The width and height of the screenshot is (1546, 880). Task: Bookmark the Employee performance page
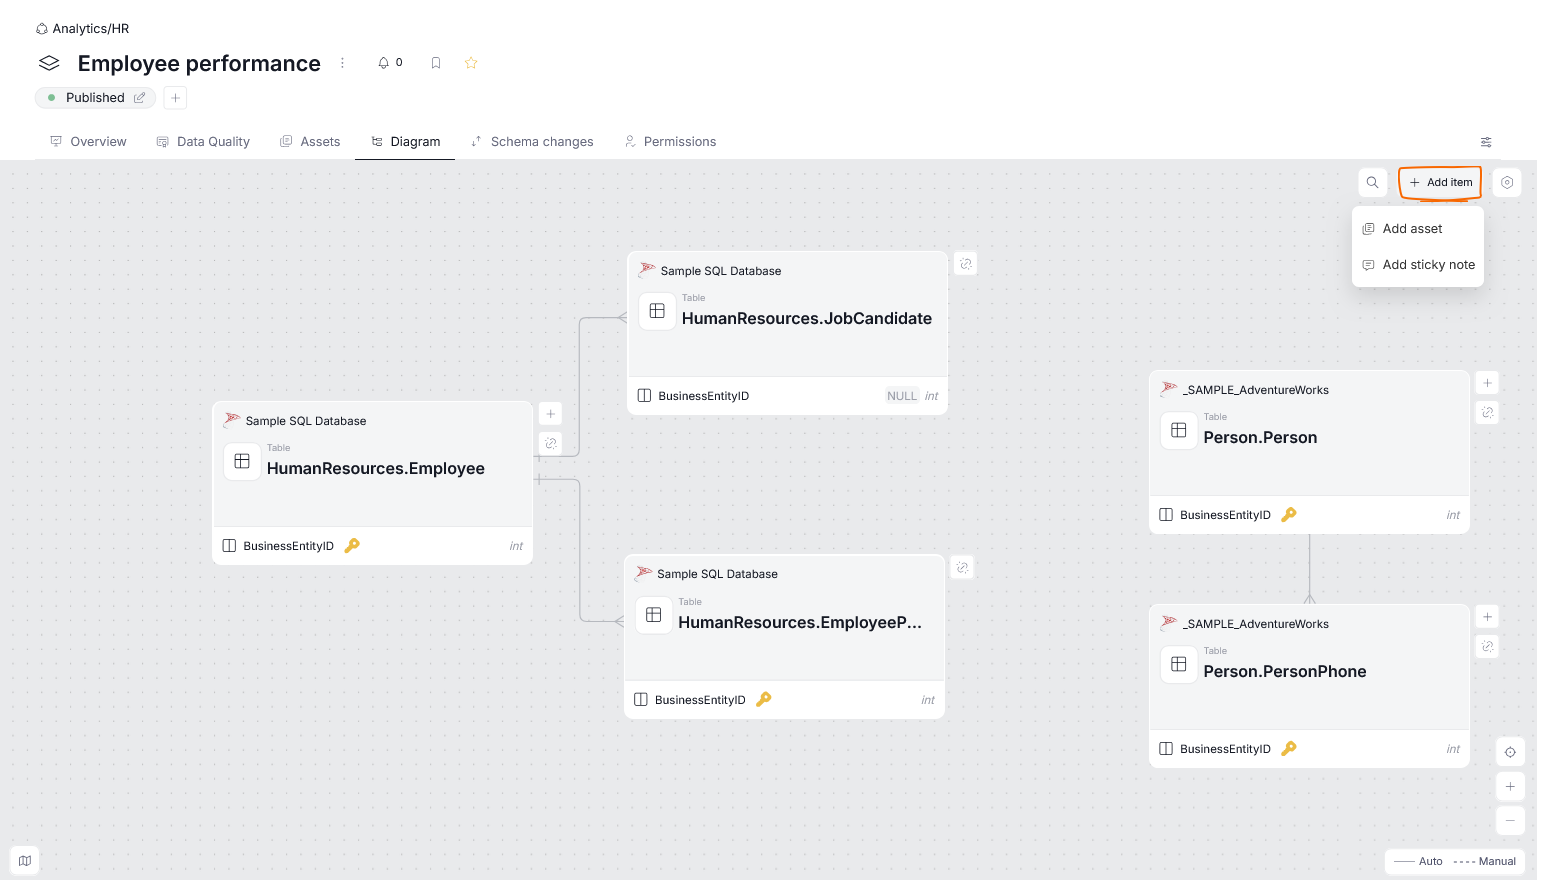tap(436, 63)
